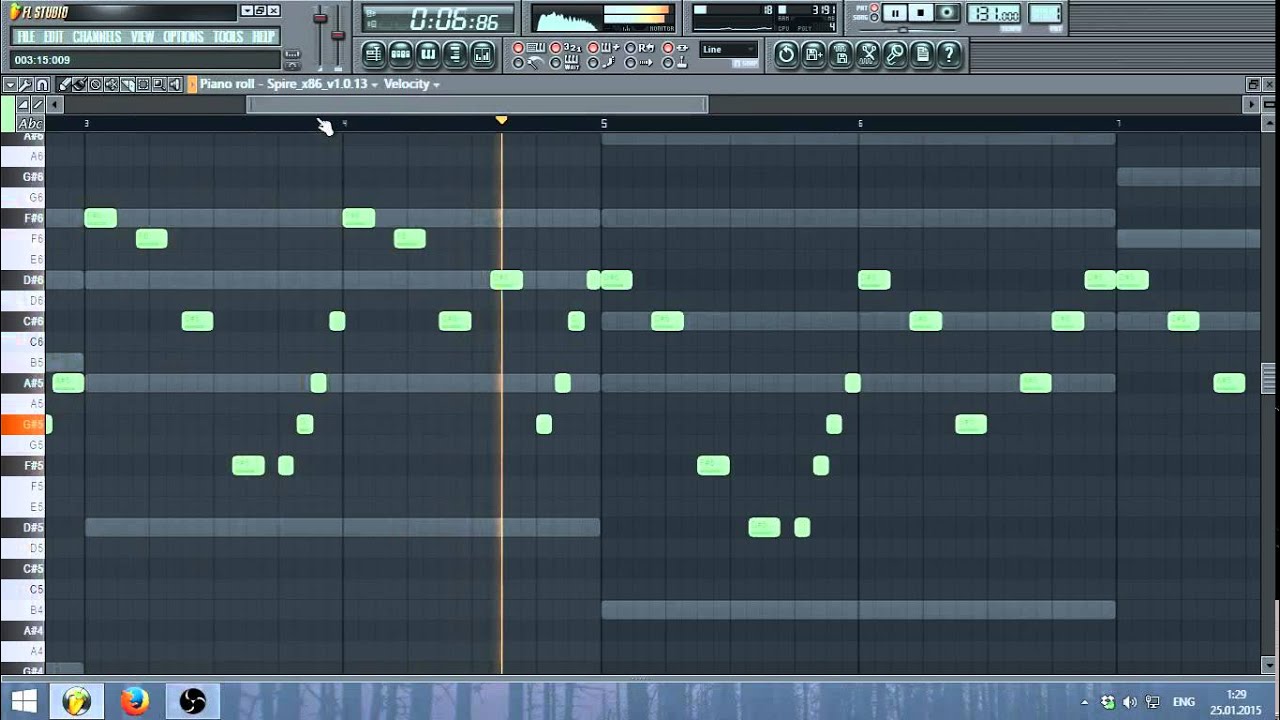1280x720 pixels.
Task: Click the piano roll horizontal scrollbar
Action: click(x=477, y=104)
